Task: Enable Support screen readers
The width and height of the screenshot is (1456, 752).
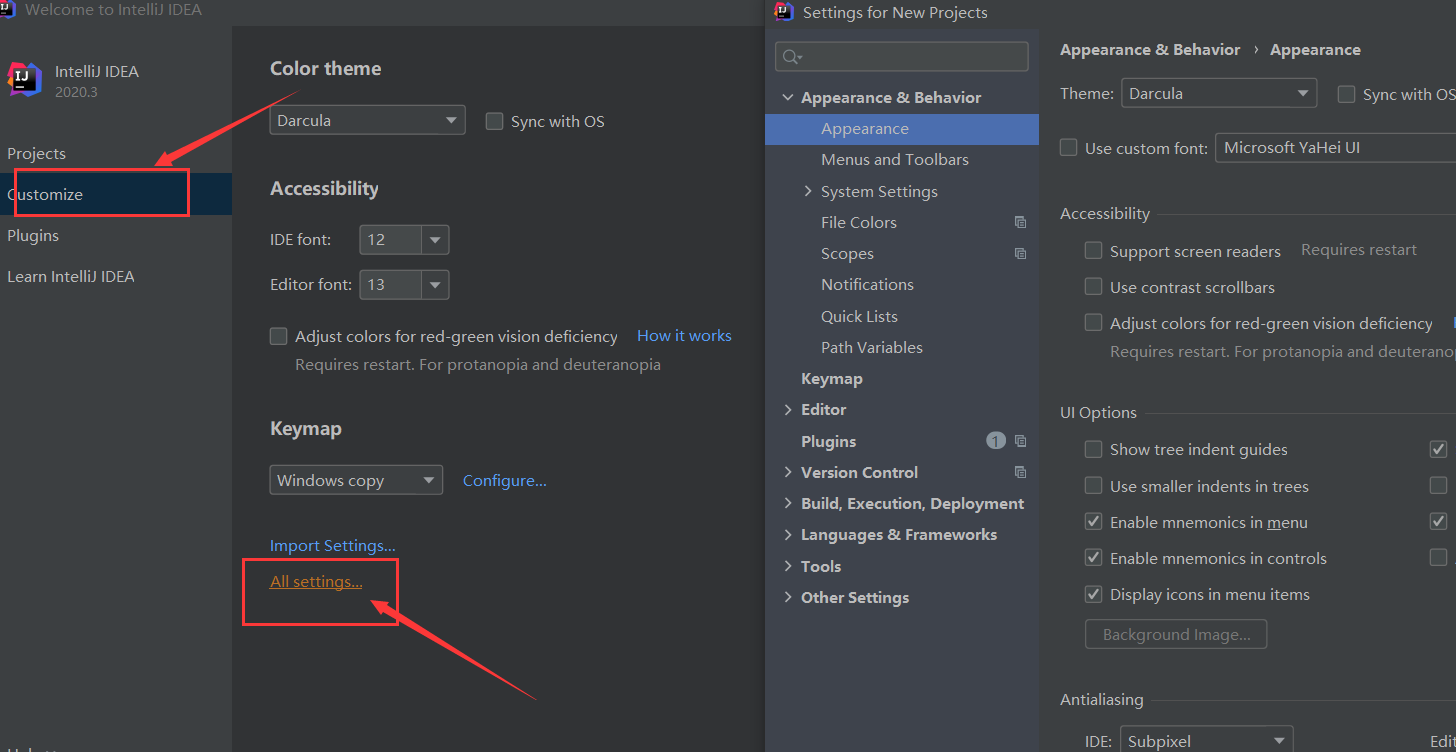Action: tap(1094, 251)
